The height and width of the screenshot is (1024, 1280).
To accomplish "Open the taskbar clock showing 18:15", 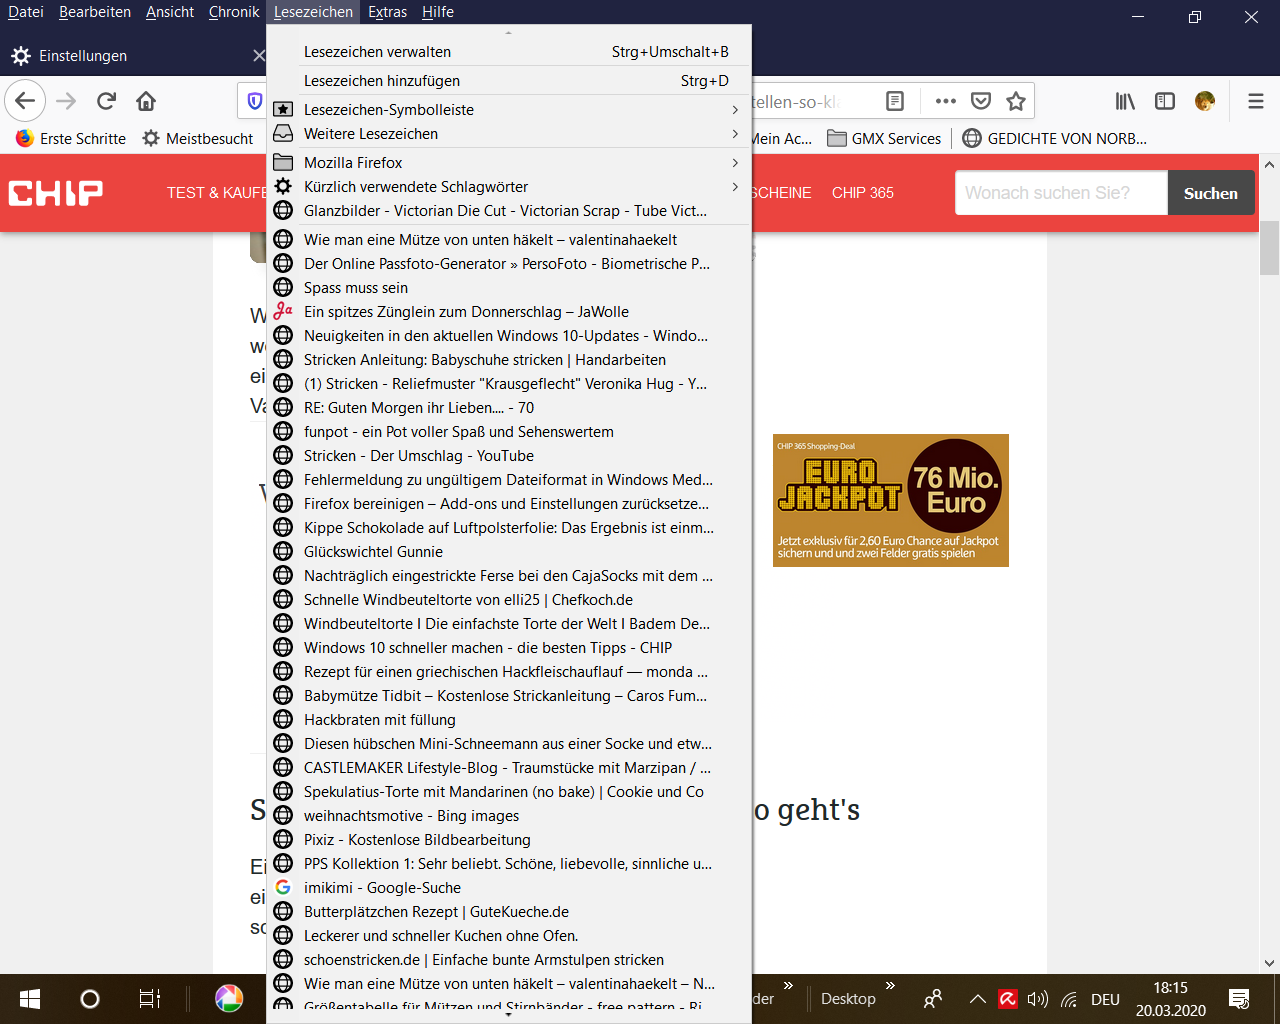I will point(1170,999).
